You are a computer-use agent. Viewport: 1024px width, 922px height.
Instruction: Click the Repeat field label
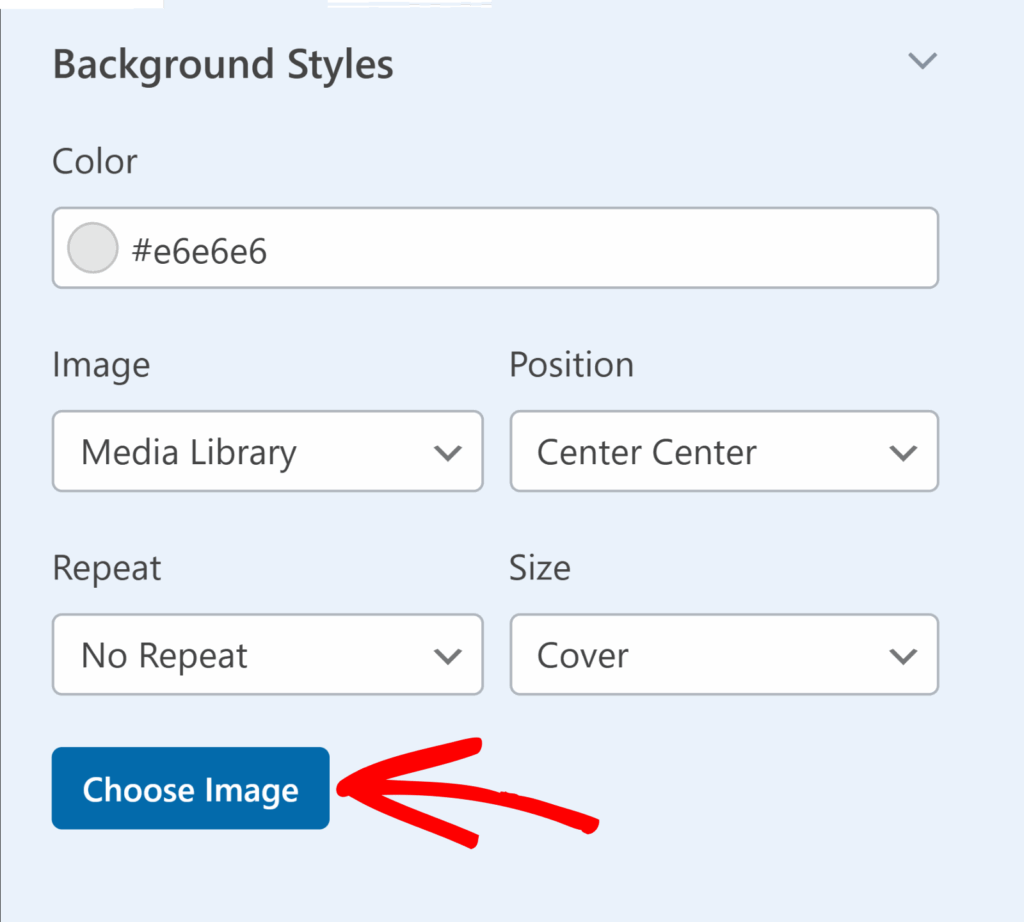[x=106, y=569]
